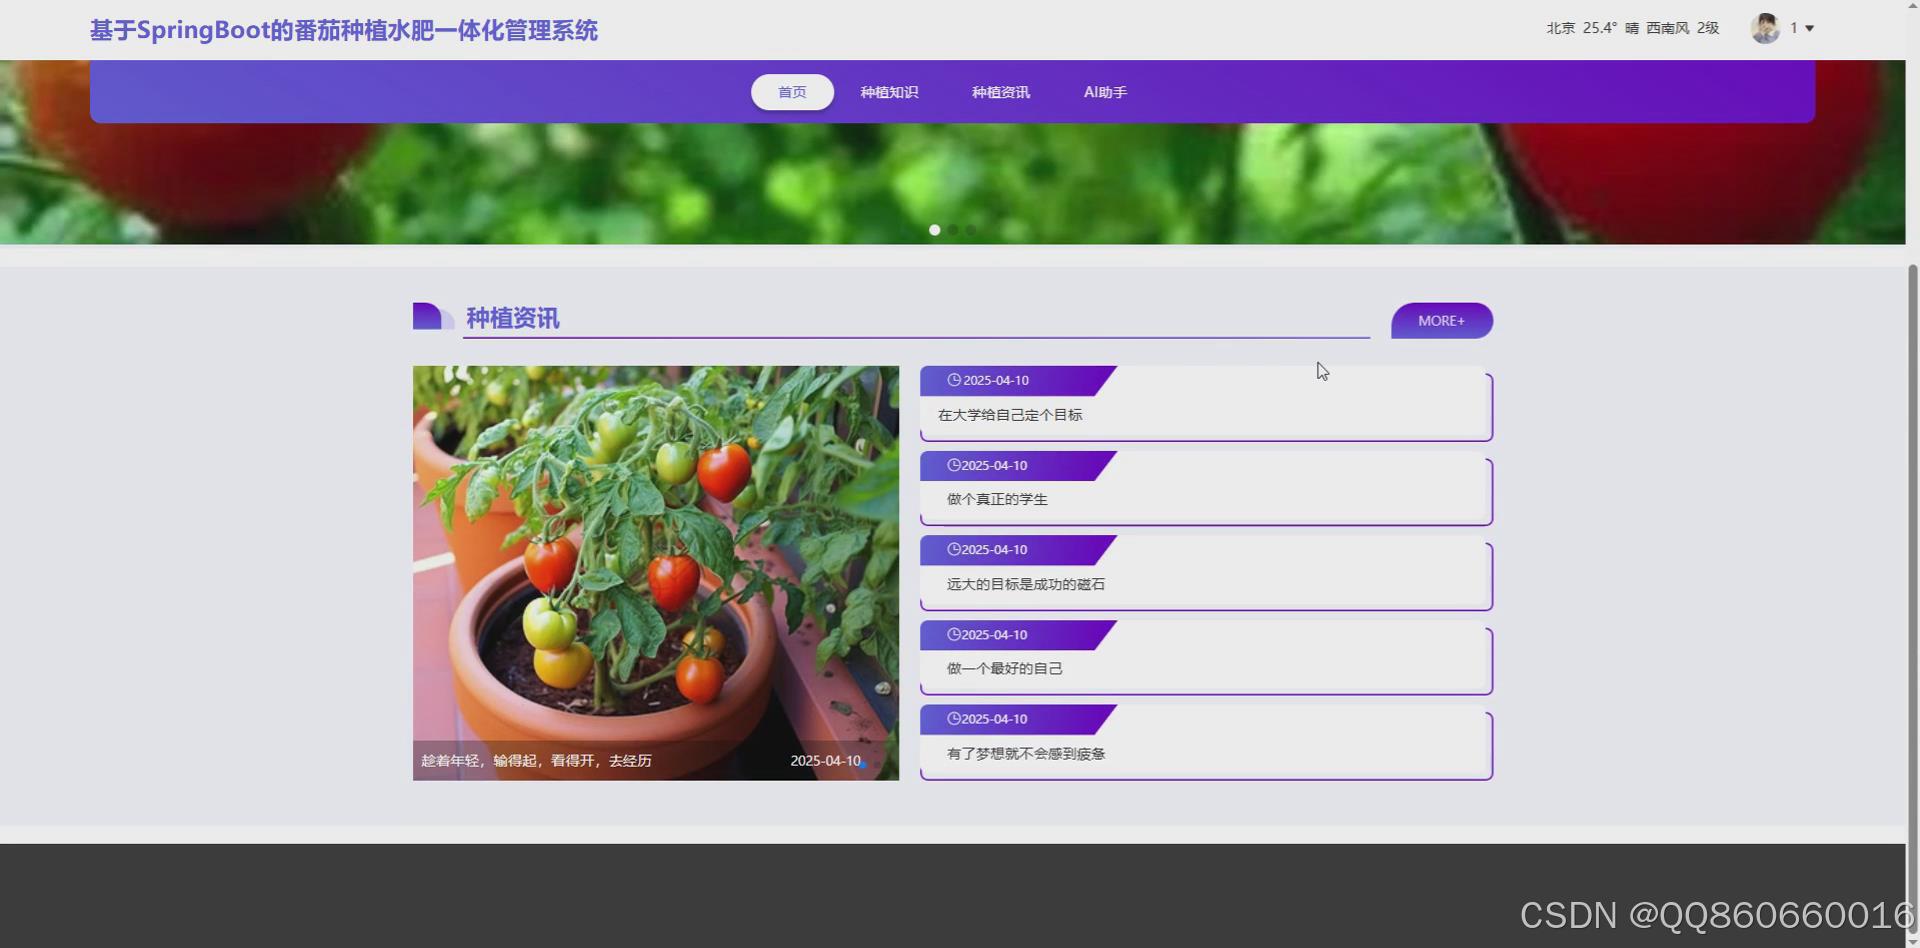This screenshot has height=948, width=1920.
Task: Select the 首页 navigation tab
Action: [792, 92]
